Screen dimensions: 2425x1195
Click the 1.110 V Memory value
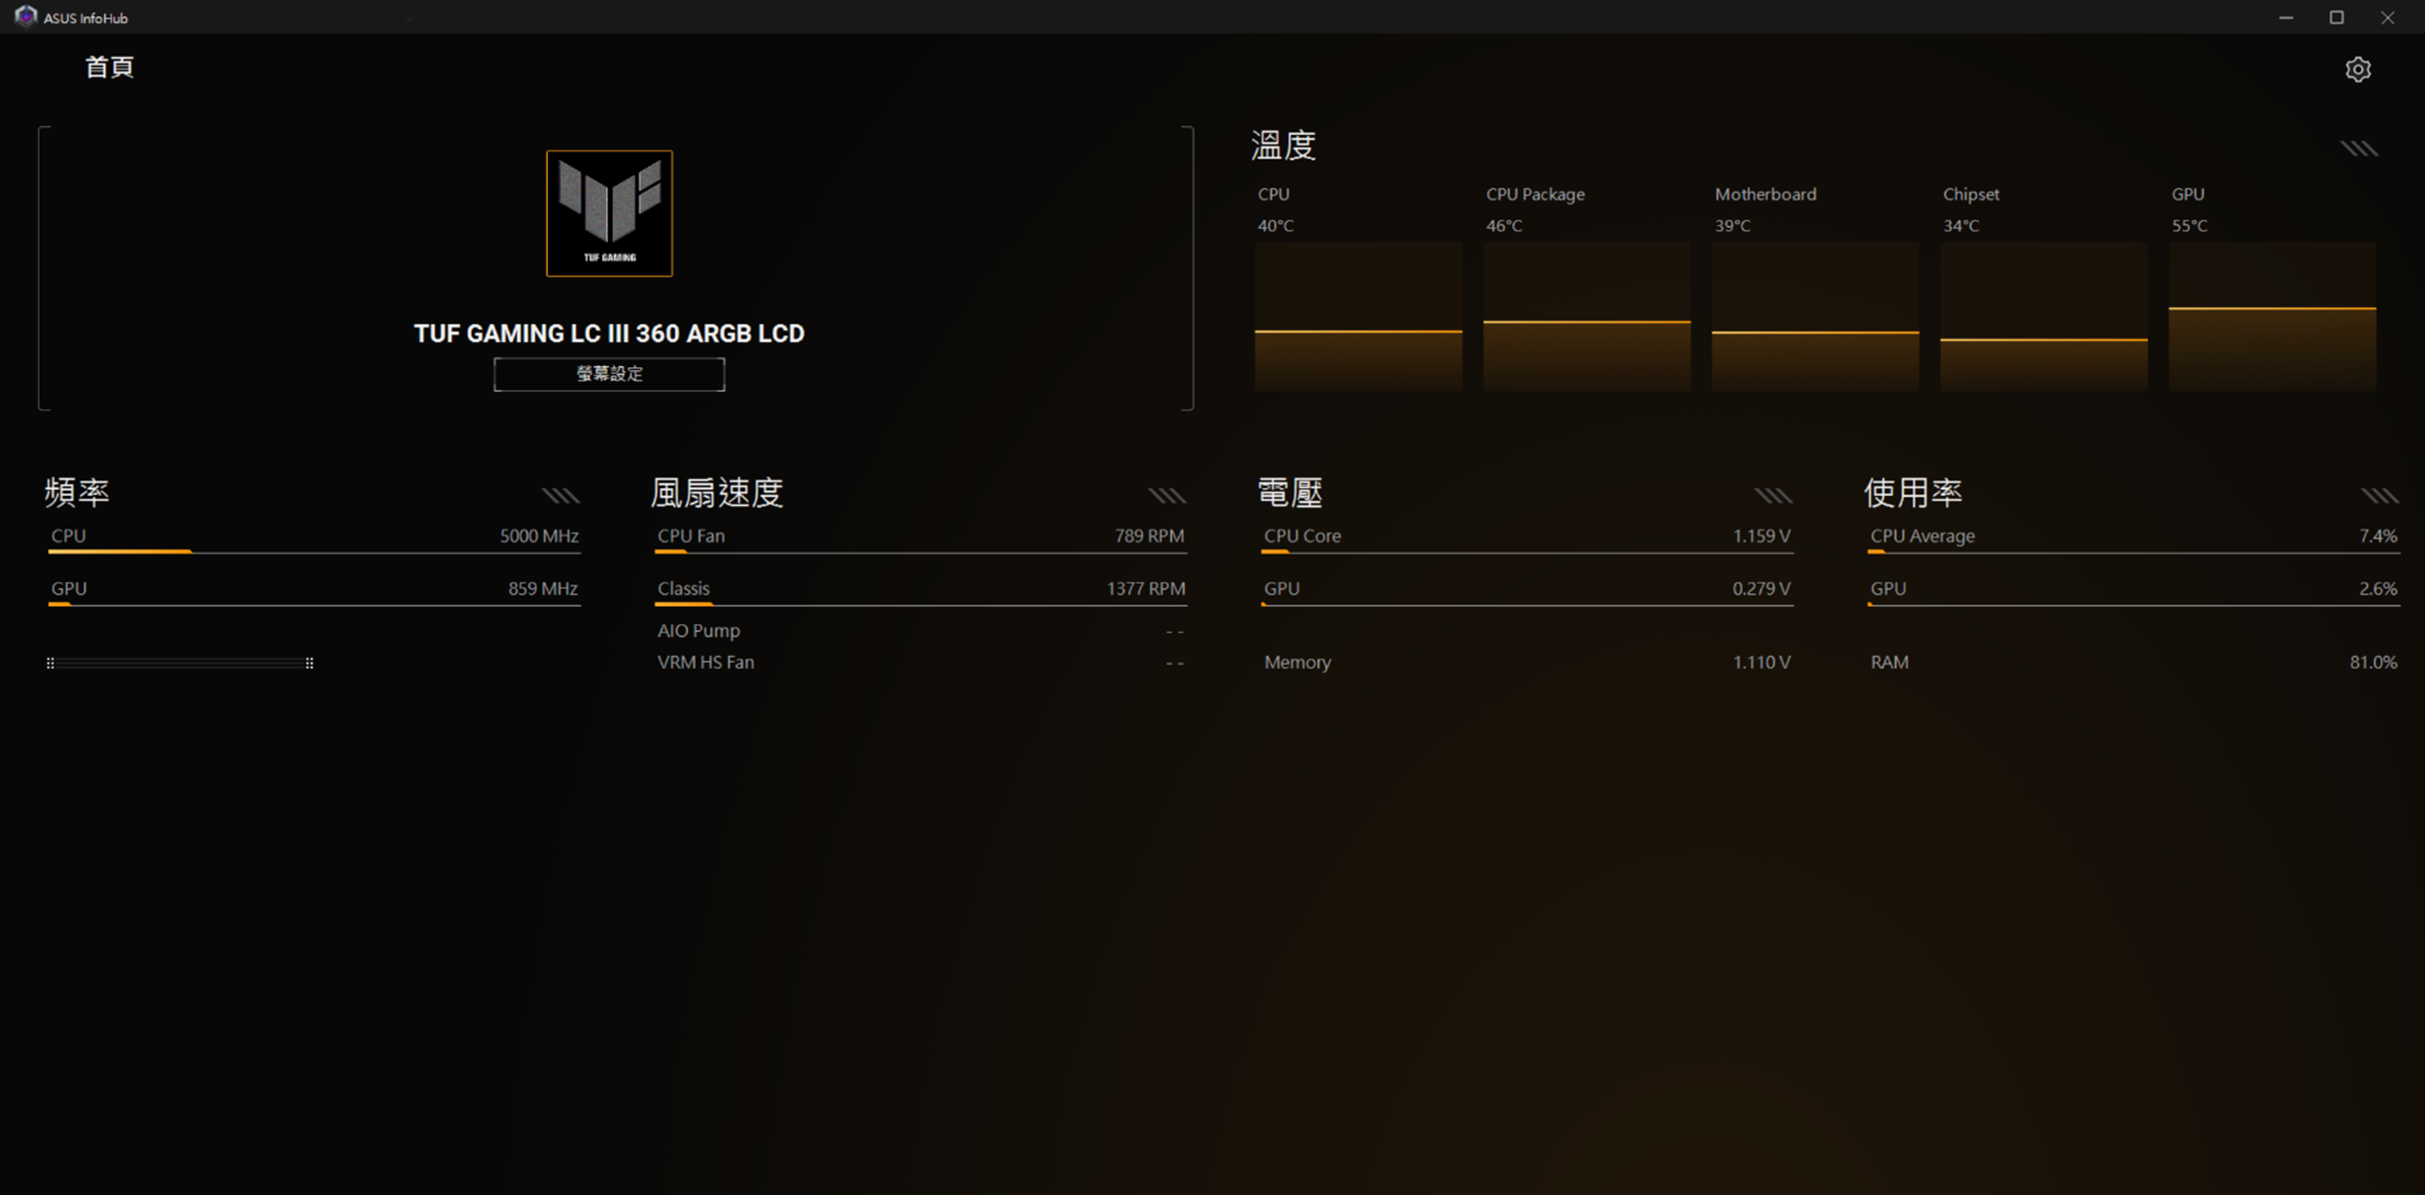pos(1762,662)
